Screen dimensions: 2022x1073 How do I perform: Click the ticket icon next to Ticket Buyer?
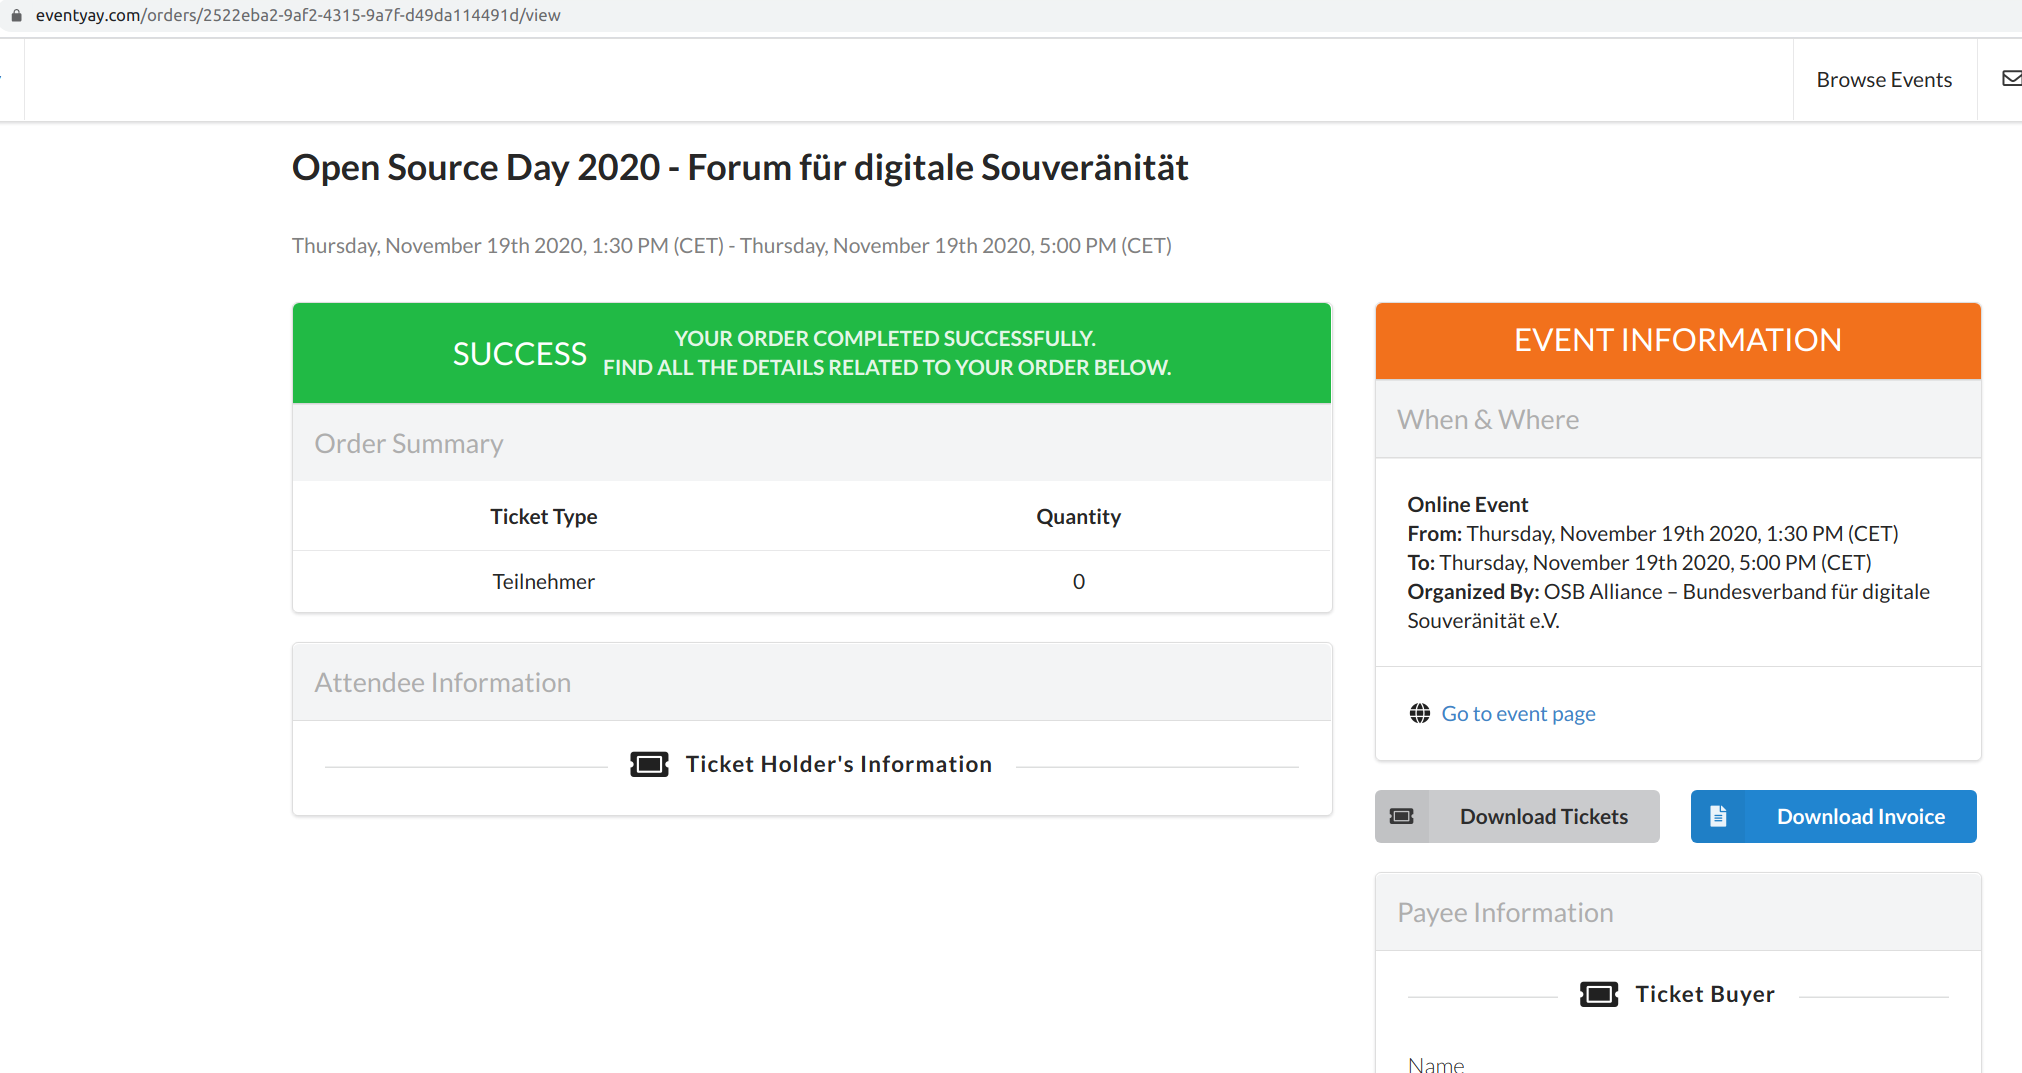(1599, 994)
